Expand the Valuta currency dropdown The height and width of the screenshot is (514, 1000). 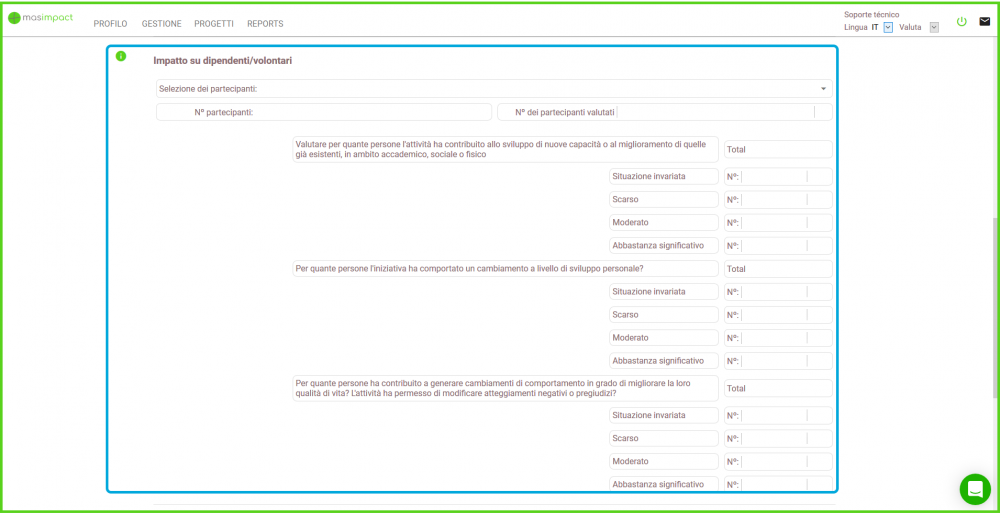[x=934, y=28]
